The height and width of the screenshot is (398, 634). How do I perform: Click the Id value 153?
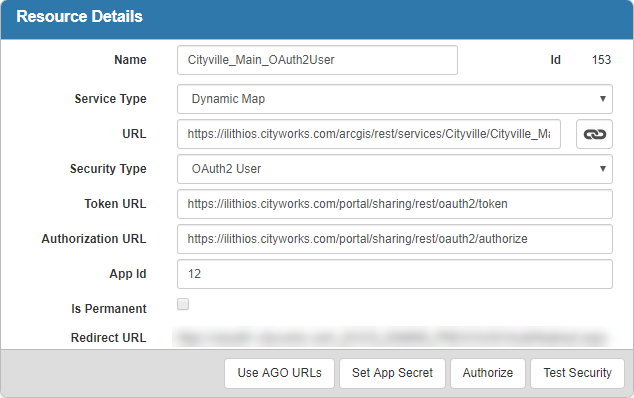[x=601, y=60]
